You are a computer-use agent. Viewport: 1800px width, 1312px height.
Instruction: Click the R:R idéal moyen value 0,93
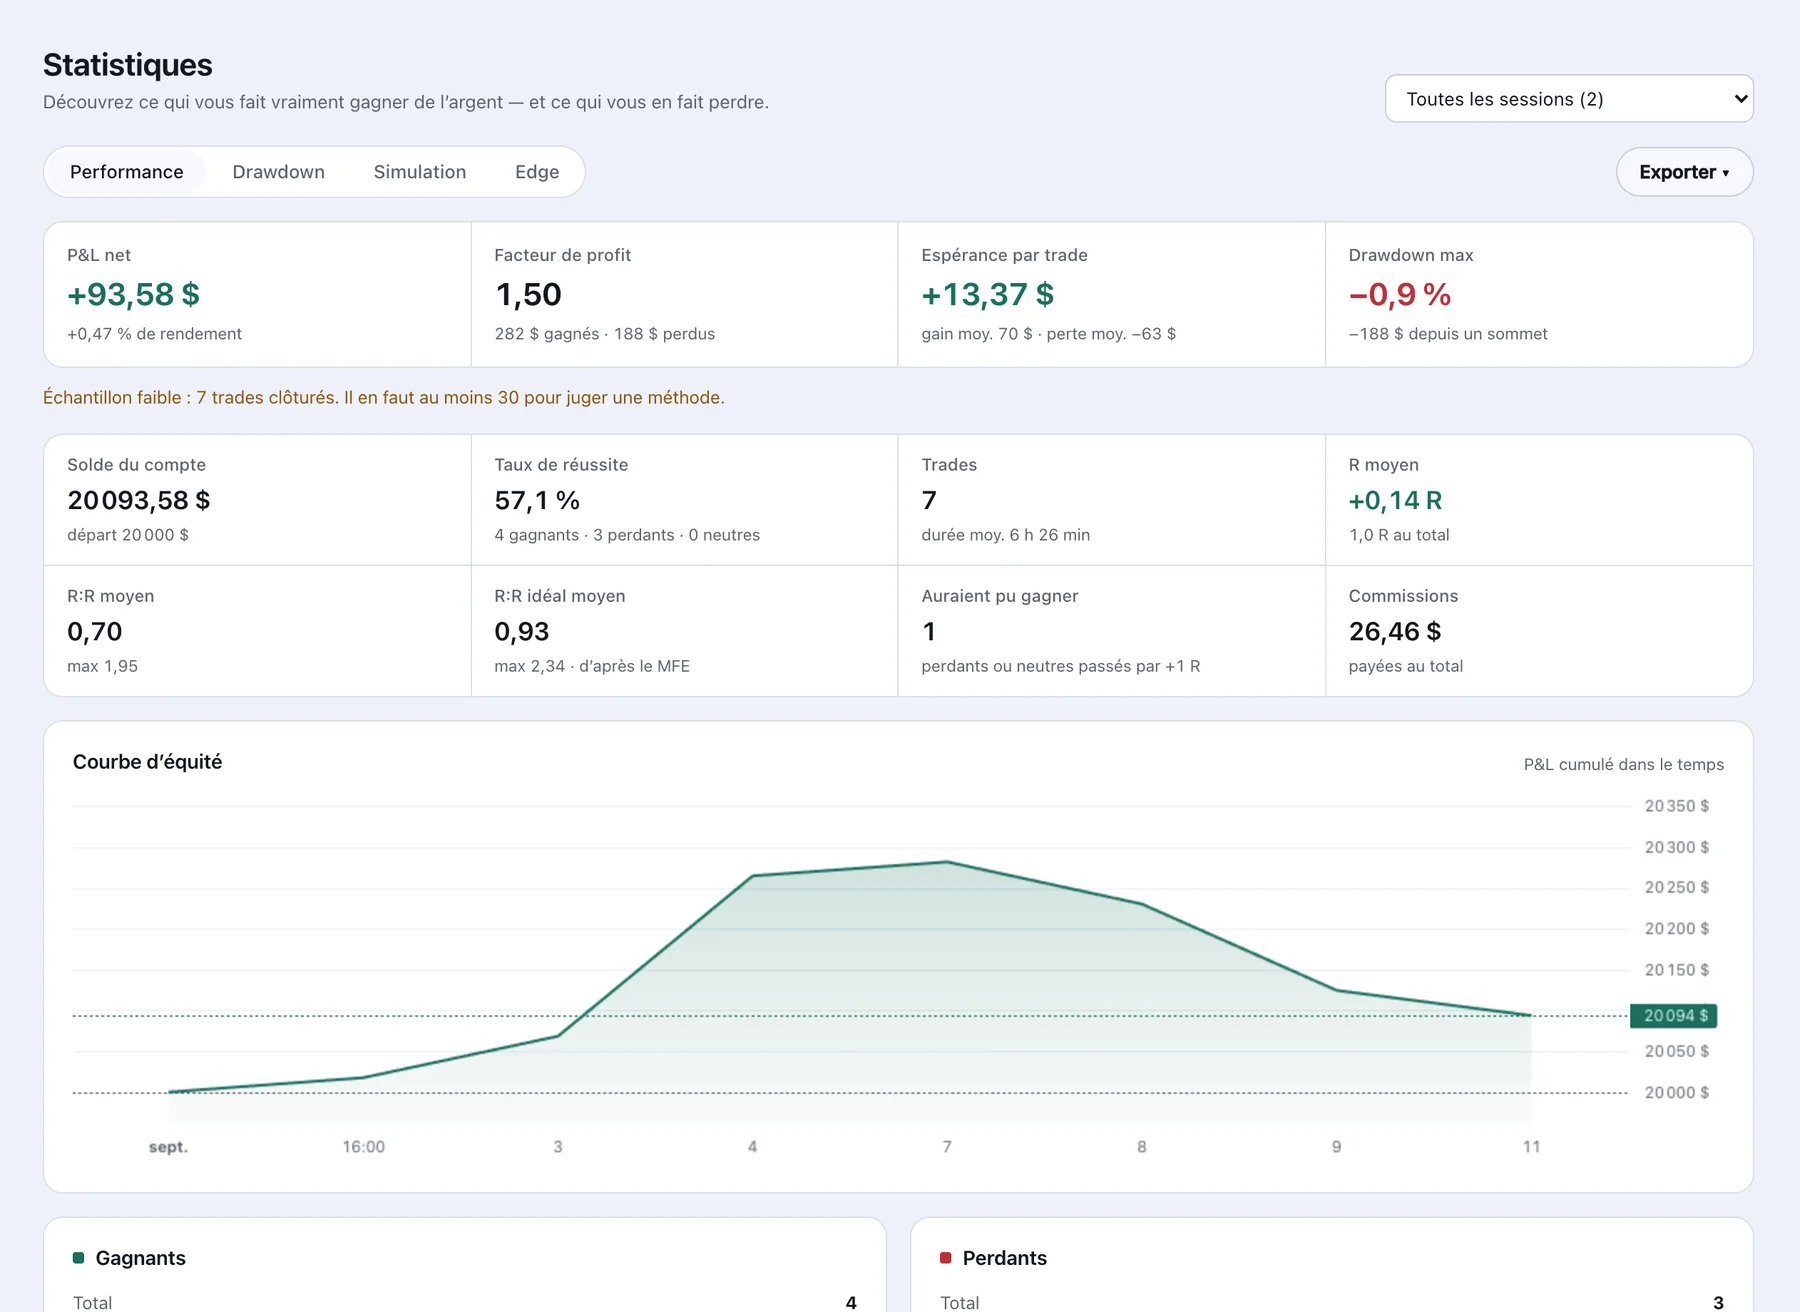point(521,632)
